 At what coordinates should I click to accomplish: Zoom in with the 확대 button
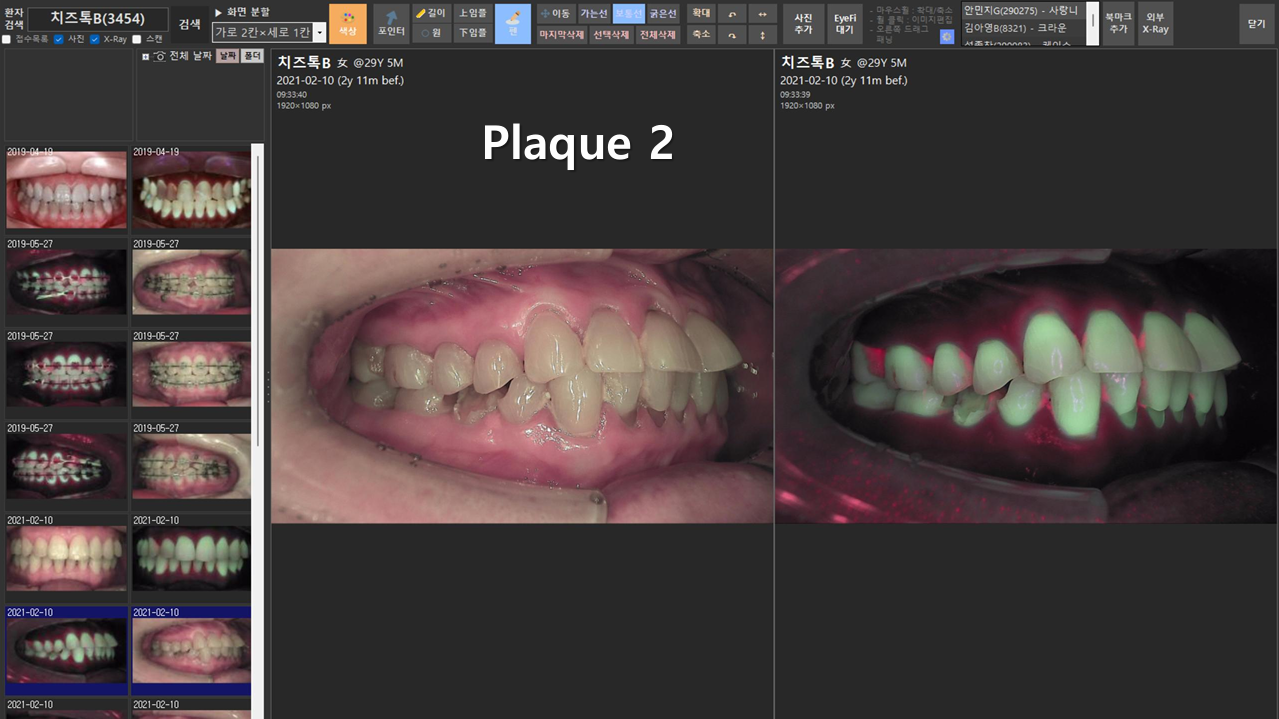tap(701, 14)
